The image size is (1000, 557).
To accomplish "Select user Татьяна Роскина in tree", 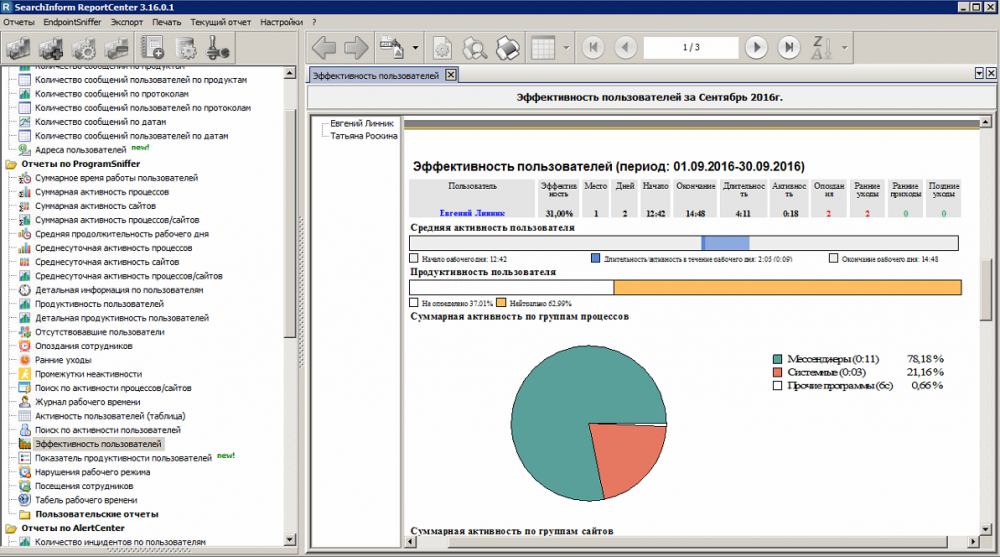I will tap(364, 135).
